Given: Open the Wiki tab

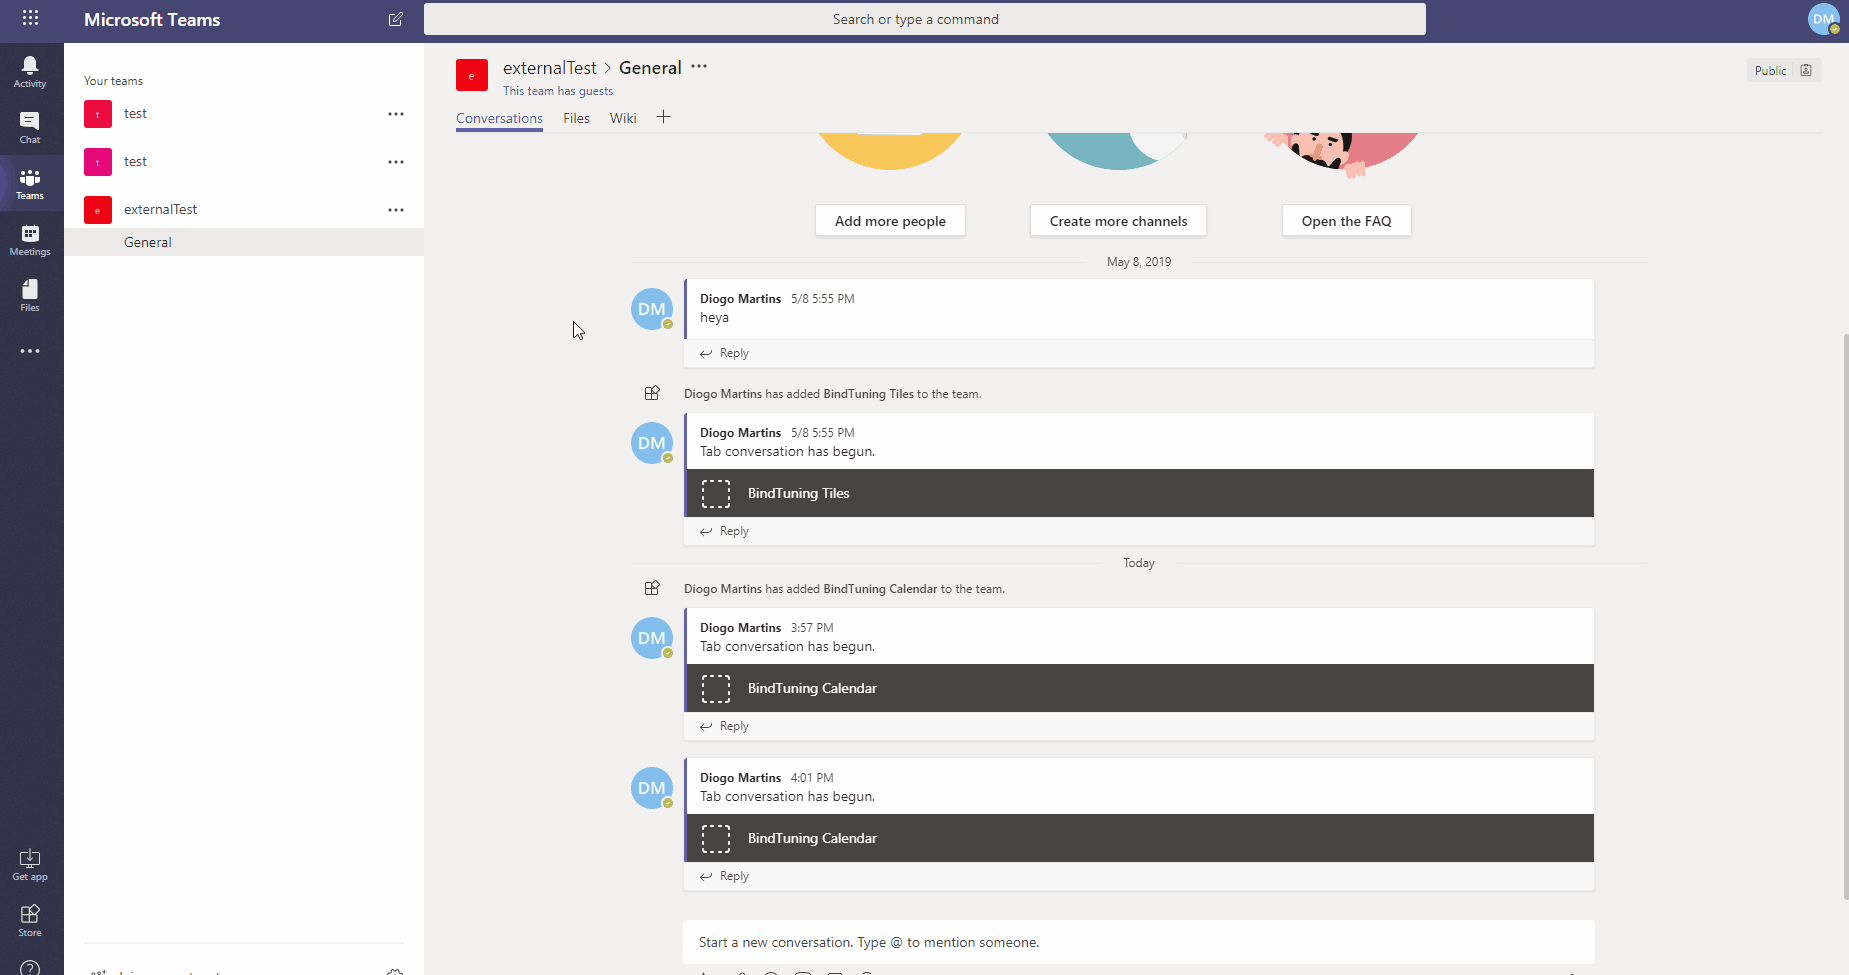Looking at the screenshot, I should [623, 118].
